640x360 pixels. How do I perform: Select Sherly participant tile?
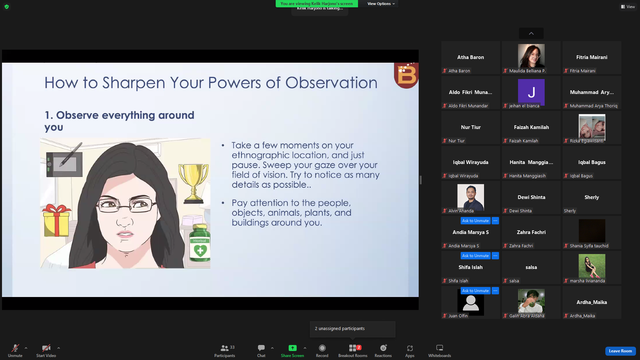(591, 198)
